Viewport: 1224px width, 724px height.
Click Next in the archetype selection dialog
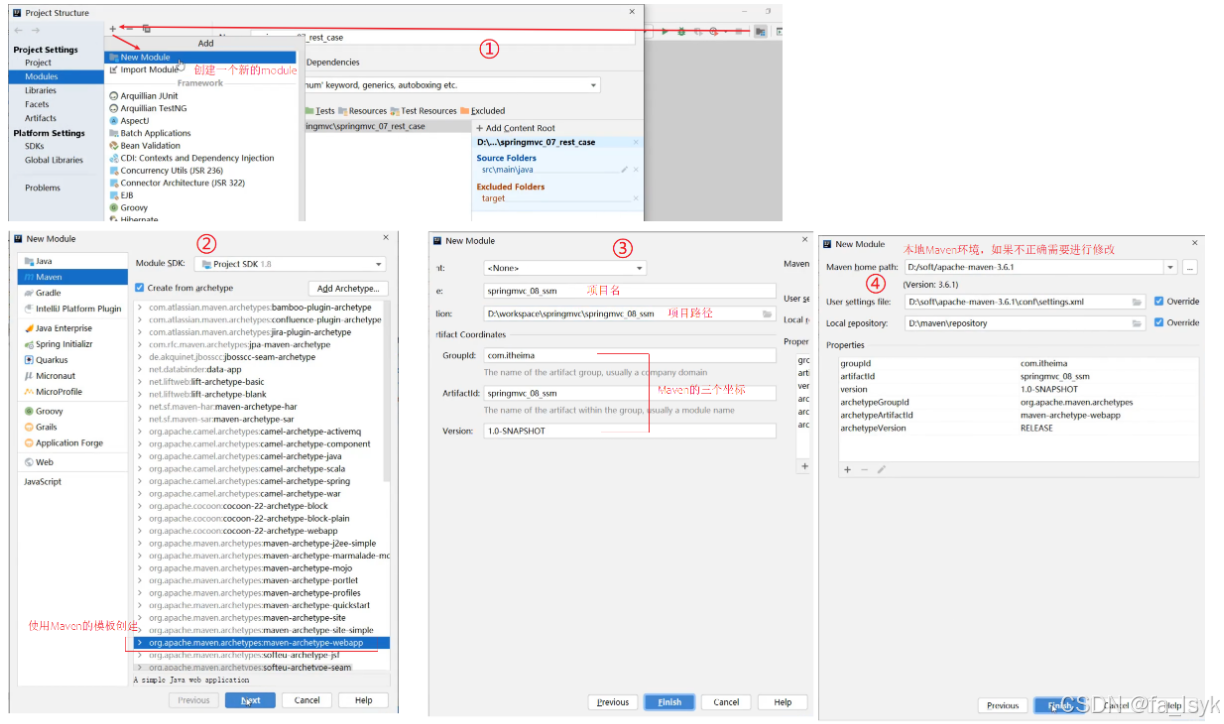[x=250, y=700]
